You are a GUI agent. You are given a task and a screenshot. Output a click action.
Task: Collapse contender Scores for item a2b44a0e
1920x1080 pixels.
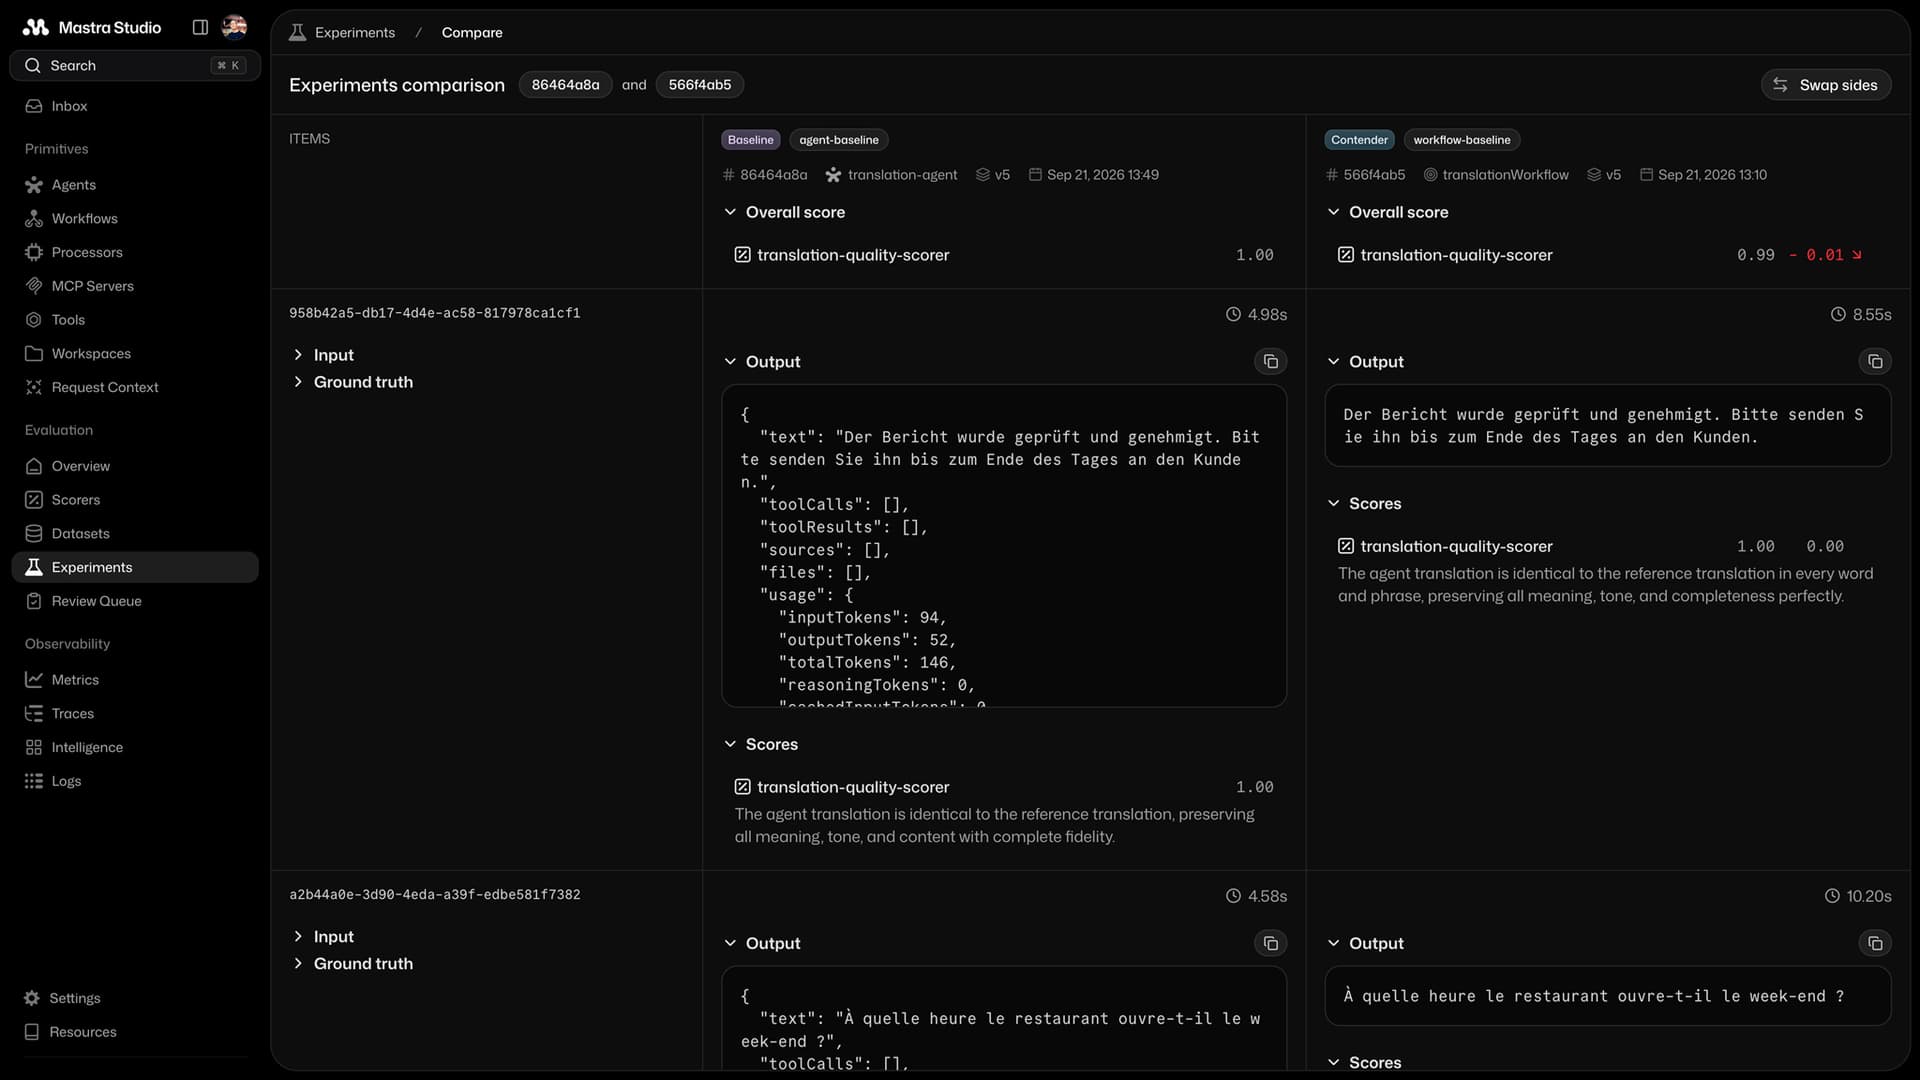1364,1062
